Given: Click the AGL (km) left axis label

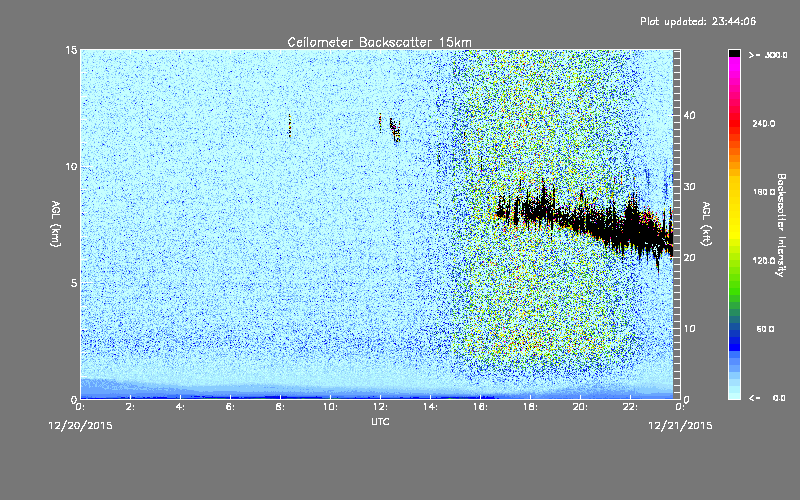Looking at the screenshot, I should pos(56,223).
